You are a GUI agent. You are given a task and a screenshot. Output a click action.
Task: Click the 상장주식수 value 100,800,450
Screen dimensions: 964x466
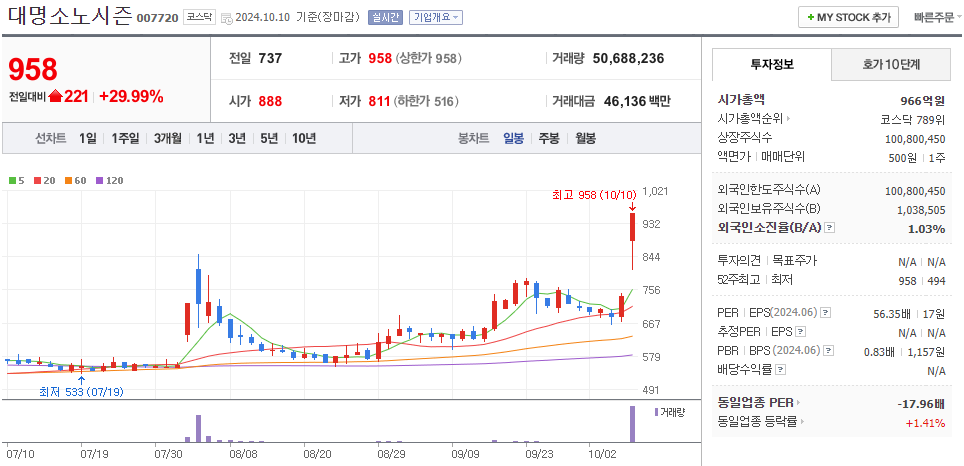[915, 138]
